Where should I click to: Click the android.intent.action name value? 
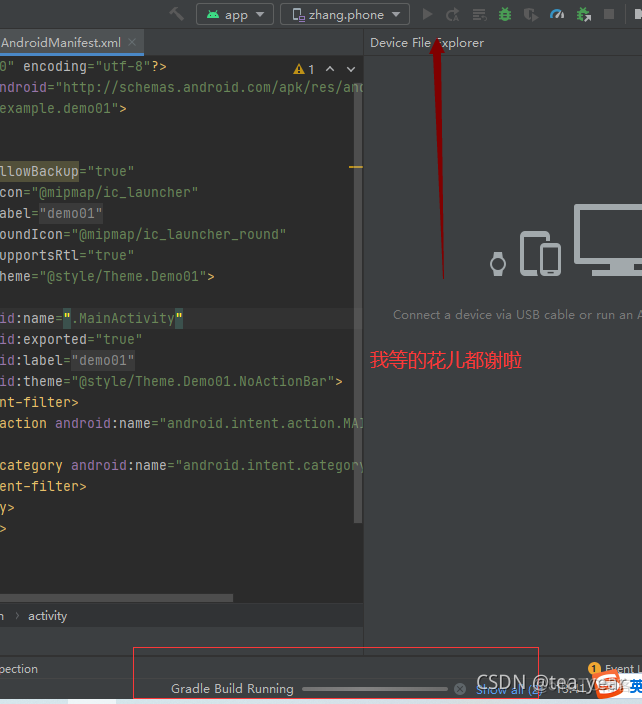(x=261, y=423)
